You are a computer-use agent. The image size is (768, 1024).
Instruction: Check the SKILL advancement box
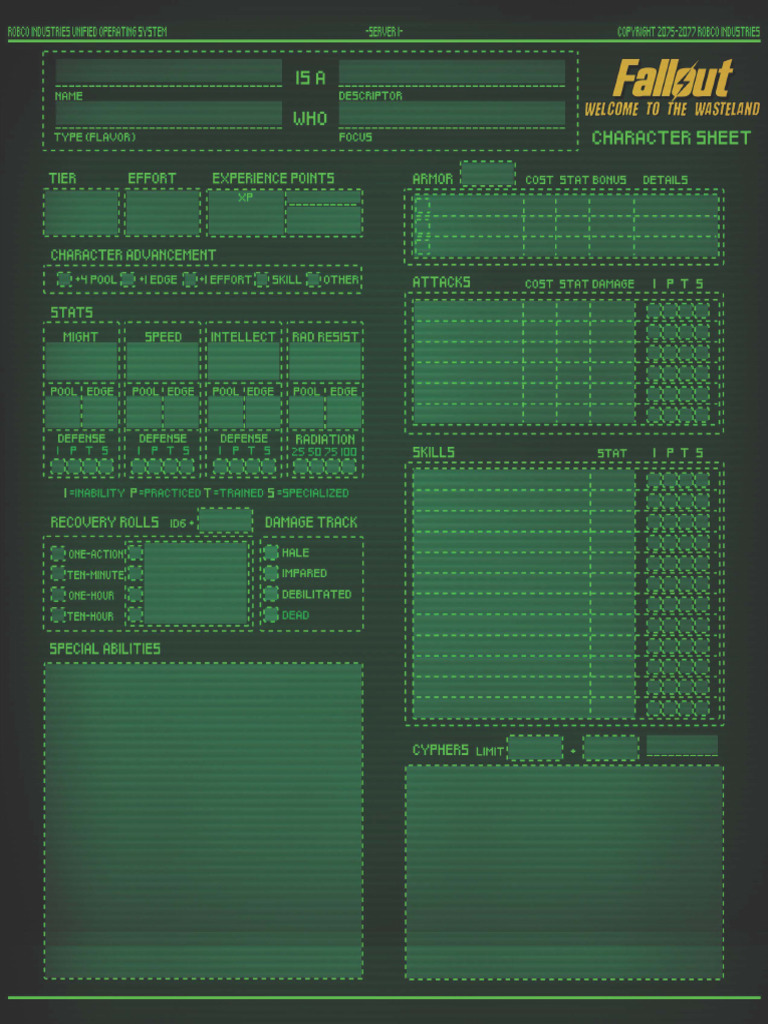pyautogui.click(x=262, y=280)
